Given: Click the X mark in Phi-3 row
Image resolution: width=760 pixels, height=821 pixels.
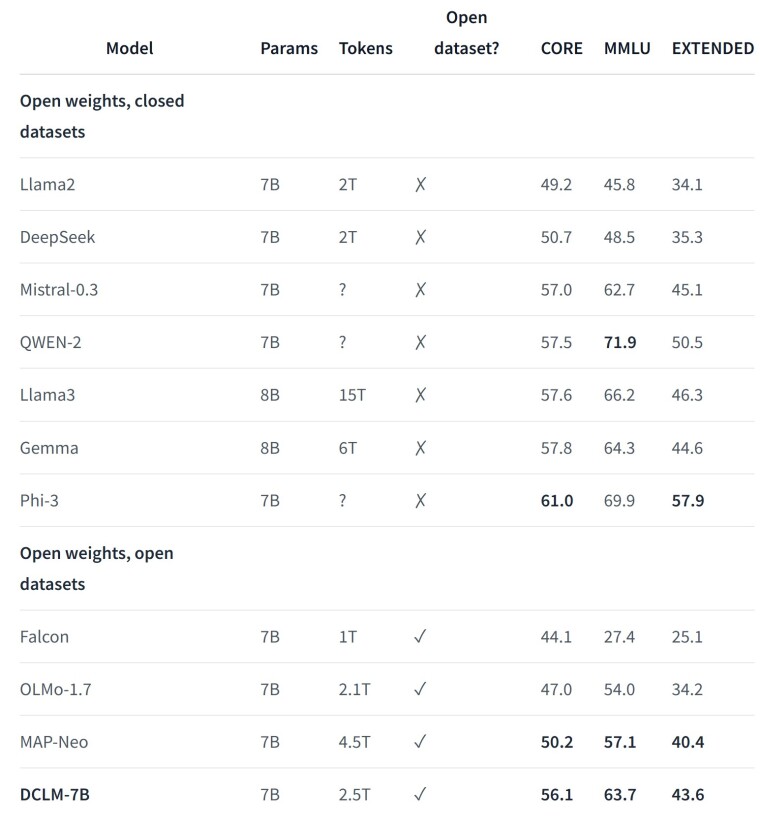Looking at the screenshot, I should [x=420, y=500].
